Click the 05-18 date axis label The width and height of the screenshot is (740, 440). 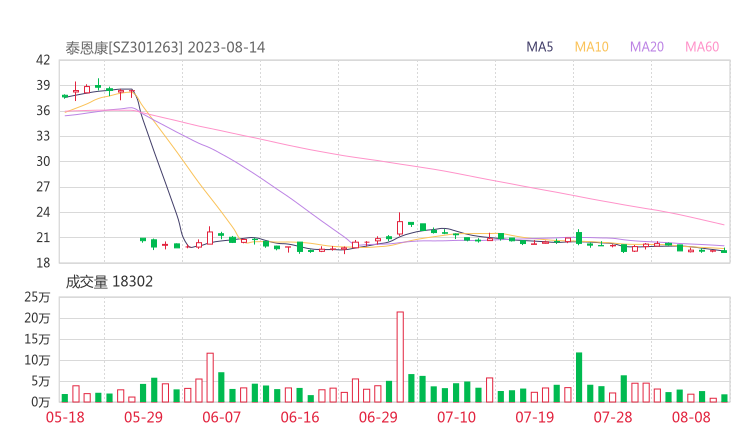tap(65, 417)
